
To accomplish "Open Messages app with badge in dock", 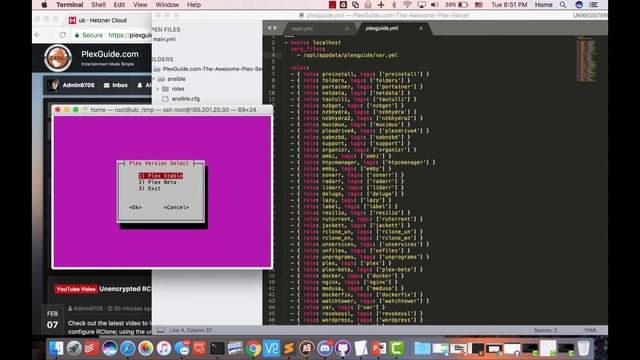I will pos(182,348).
